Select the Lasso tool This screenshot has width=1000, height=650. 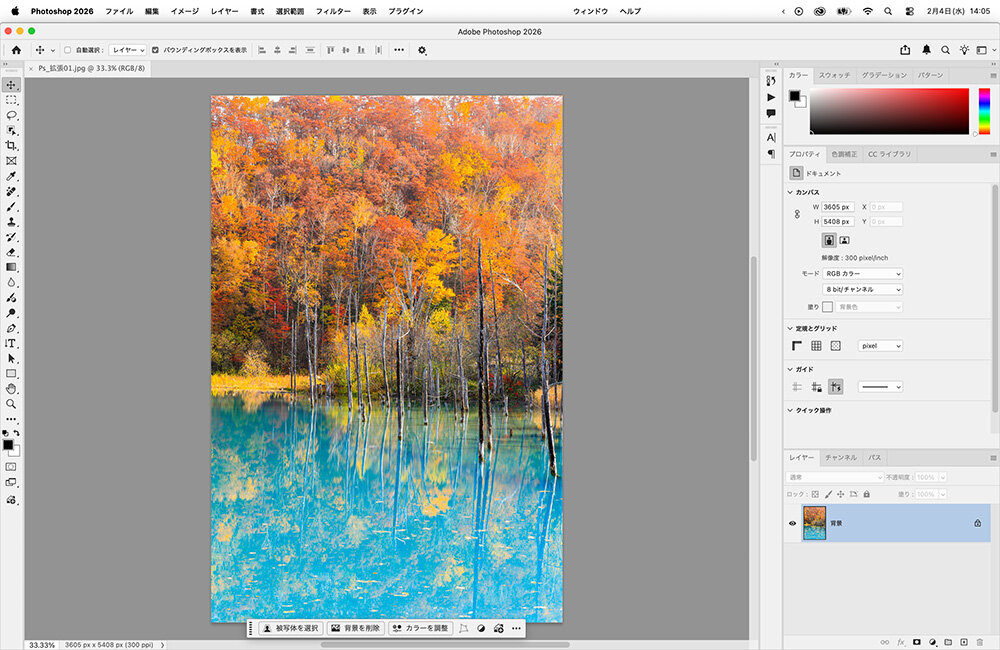pos(12,115)
